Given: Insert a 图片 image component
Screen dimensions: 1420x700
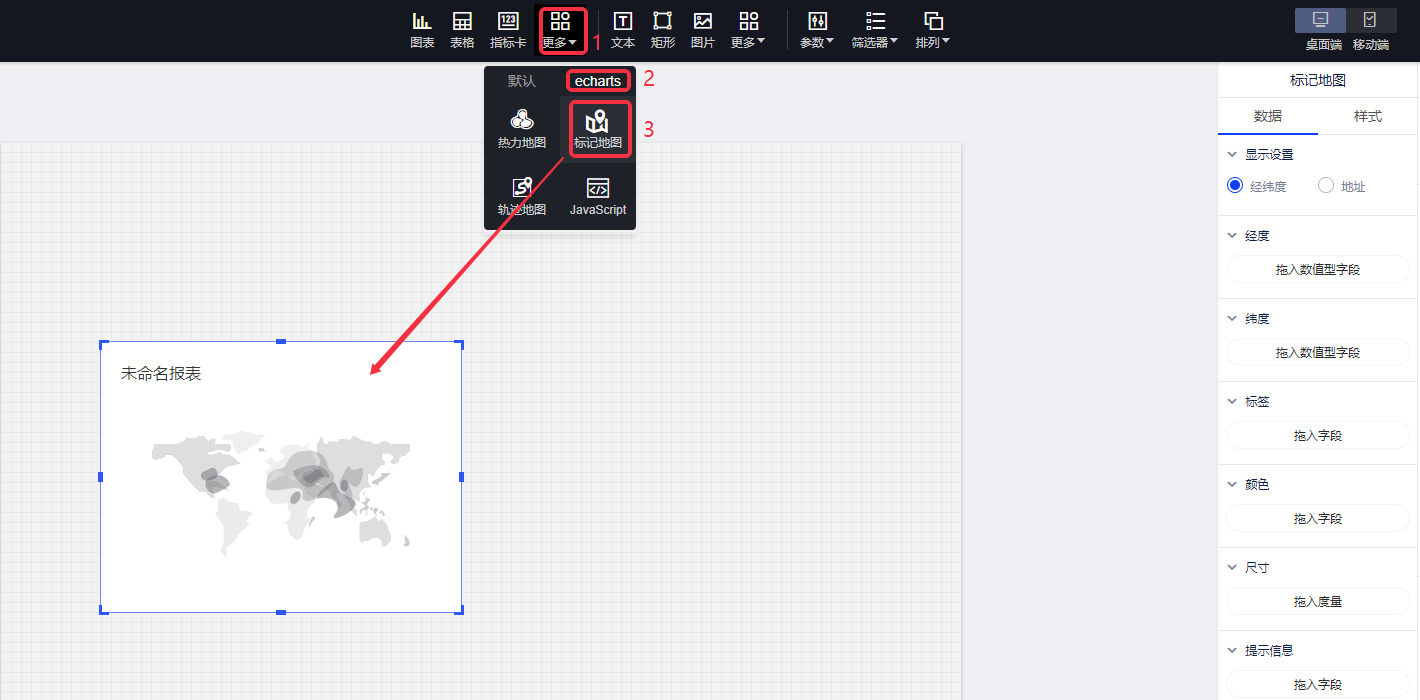Looking at the screenshot, I should pyautogui.click(x=703, y=29).
